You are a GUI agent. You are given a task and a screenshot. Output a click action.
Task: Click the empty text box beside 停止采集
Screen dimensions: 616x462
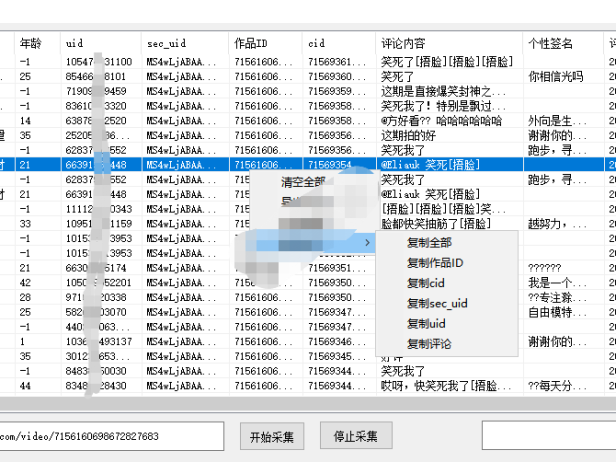(549, 435)
